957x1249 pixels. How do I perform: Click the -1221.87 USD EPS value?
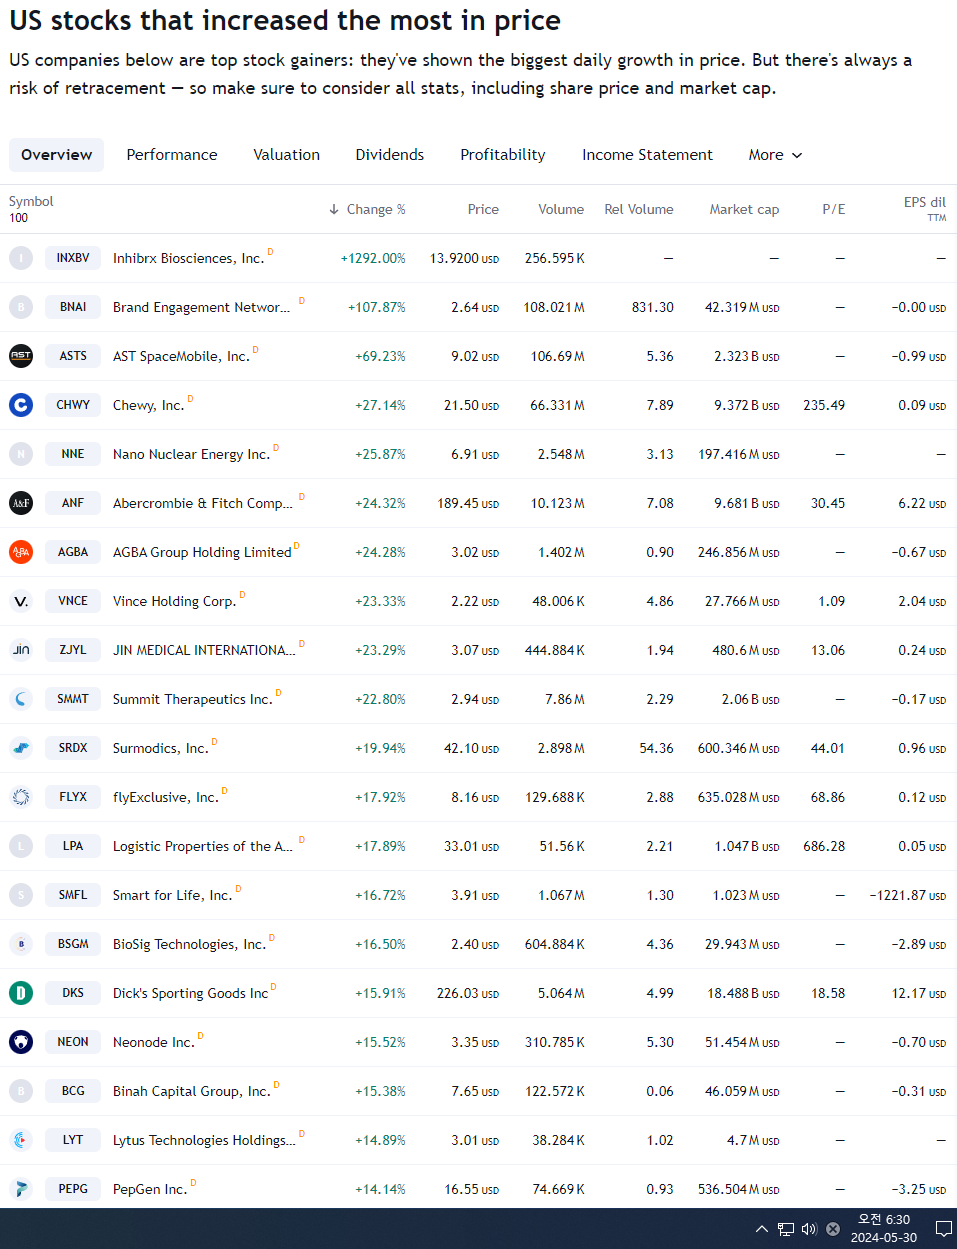(908, 895)
